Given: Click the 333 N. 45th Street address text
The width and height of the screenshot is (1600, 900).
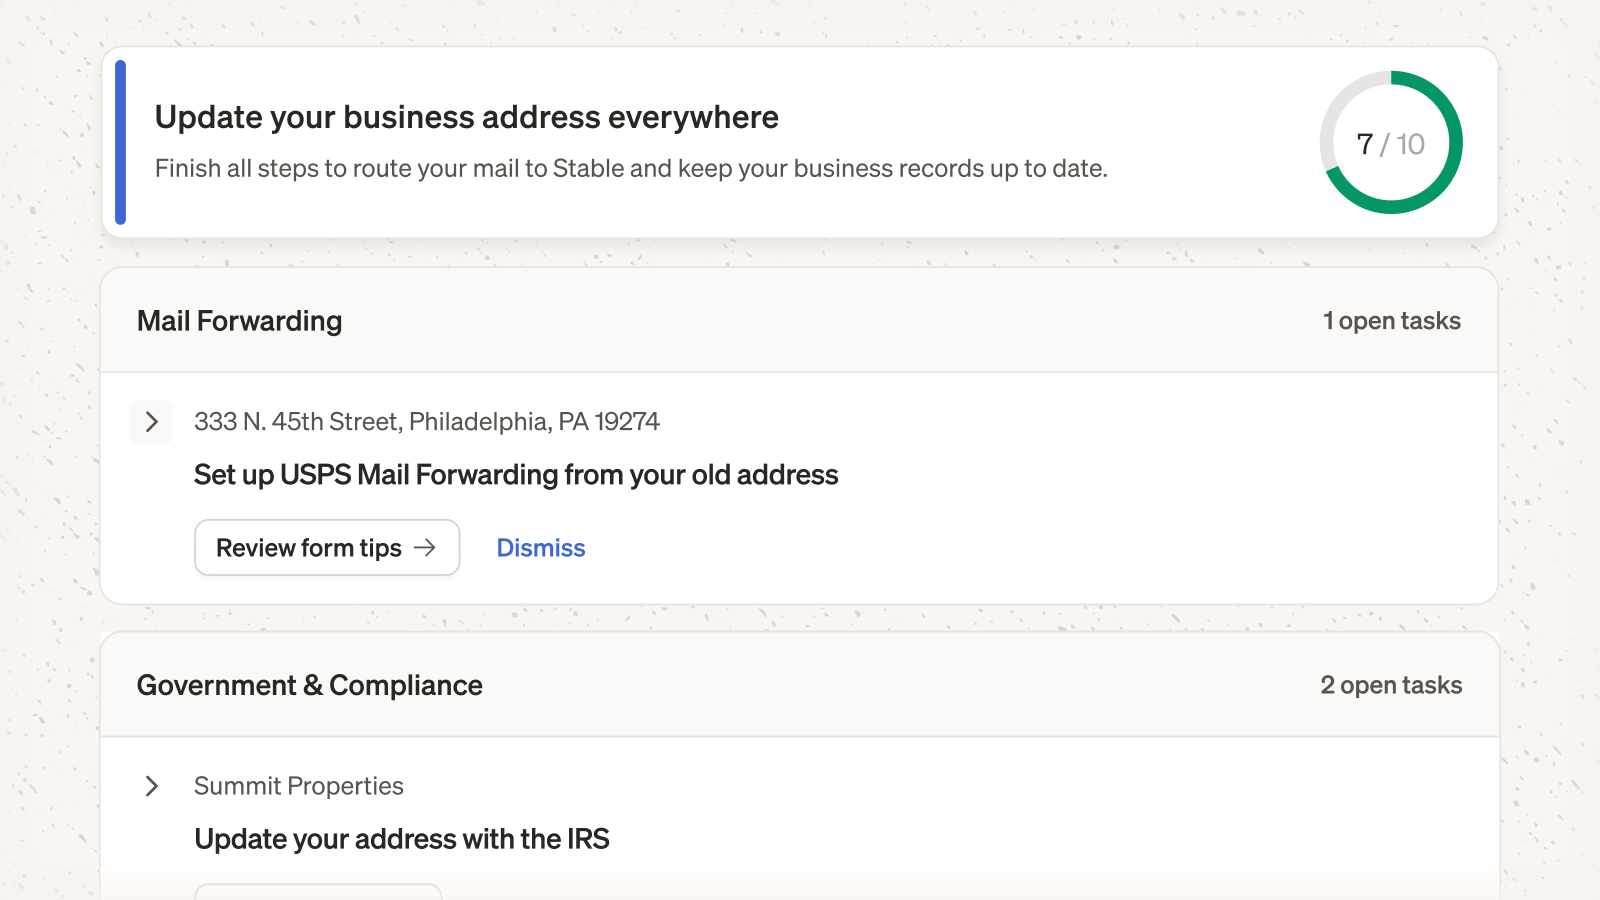Looking at the screenshot, I should [427, 422].
